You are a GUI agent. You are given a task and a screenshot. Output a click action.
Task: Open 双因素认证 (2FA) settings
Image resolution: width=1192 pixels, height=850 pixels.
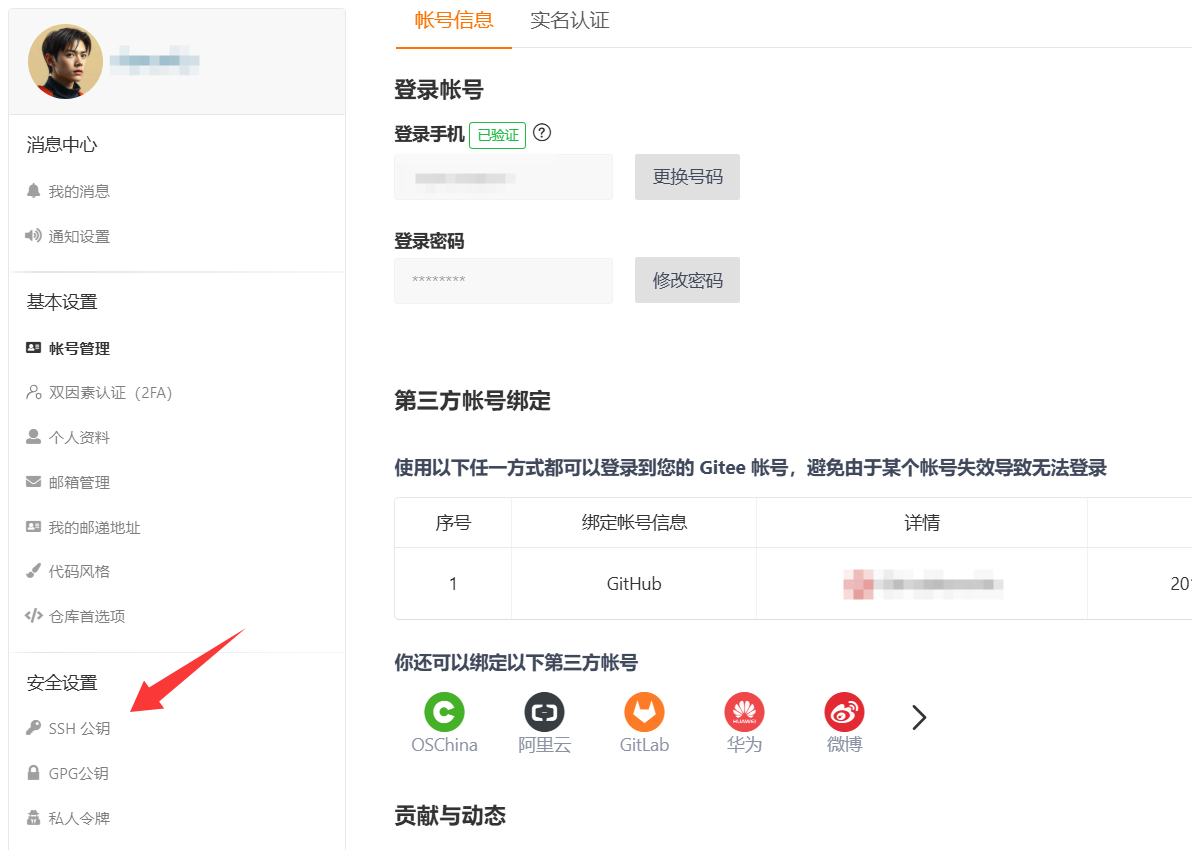tap(110, 393)
